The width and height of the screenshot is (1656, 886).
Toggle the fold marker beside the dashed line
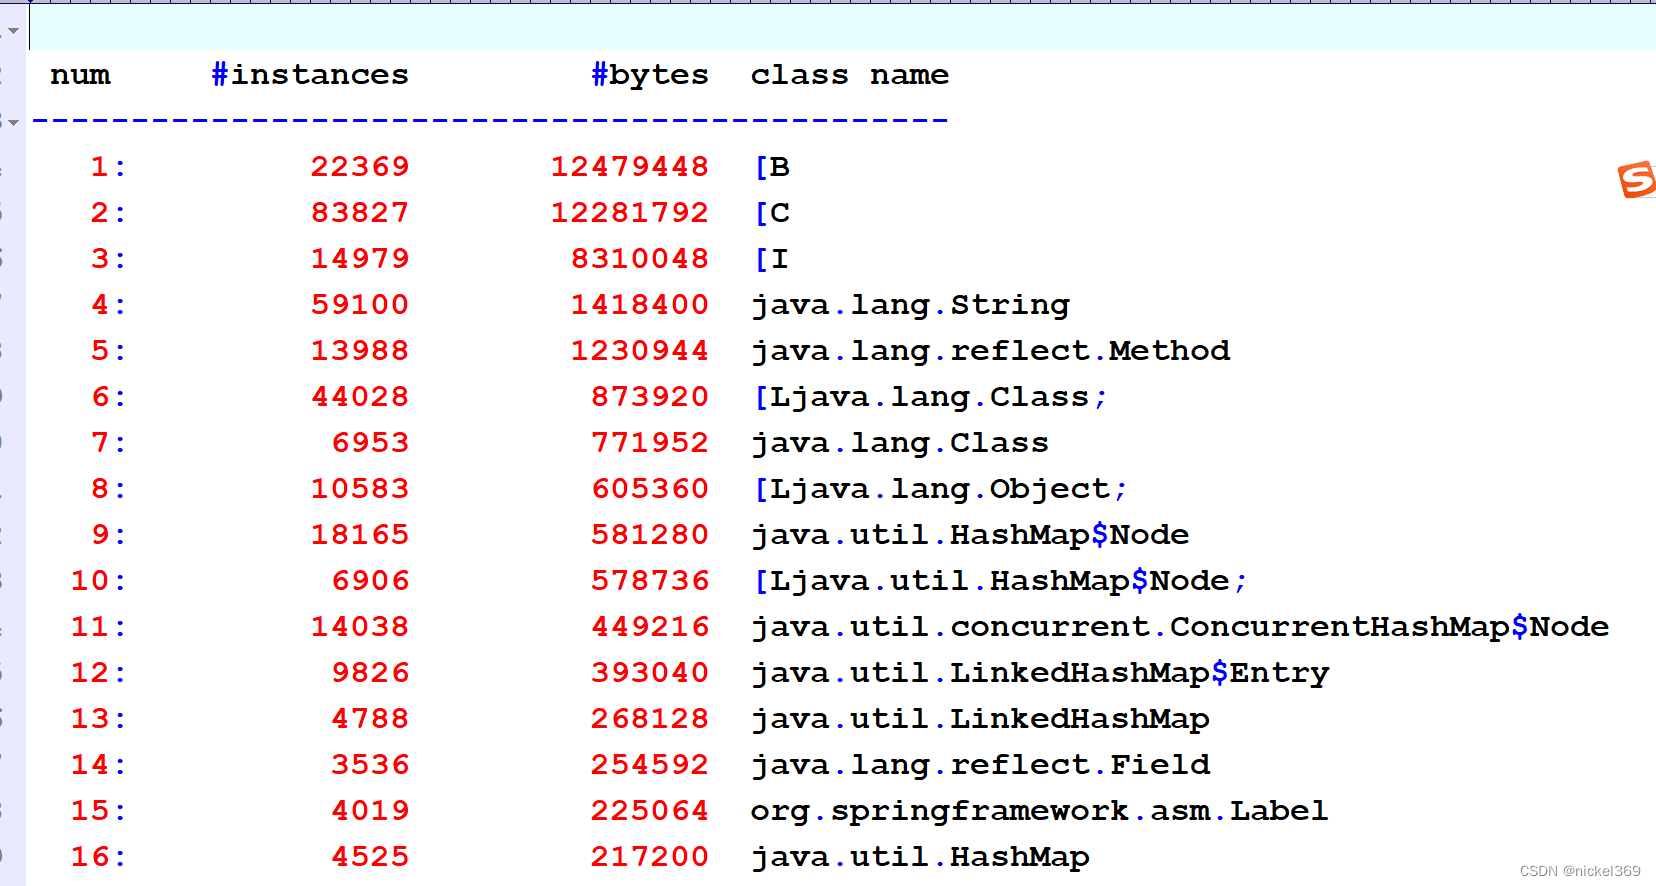tap(13, 122)
